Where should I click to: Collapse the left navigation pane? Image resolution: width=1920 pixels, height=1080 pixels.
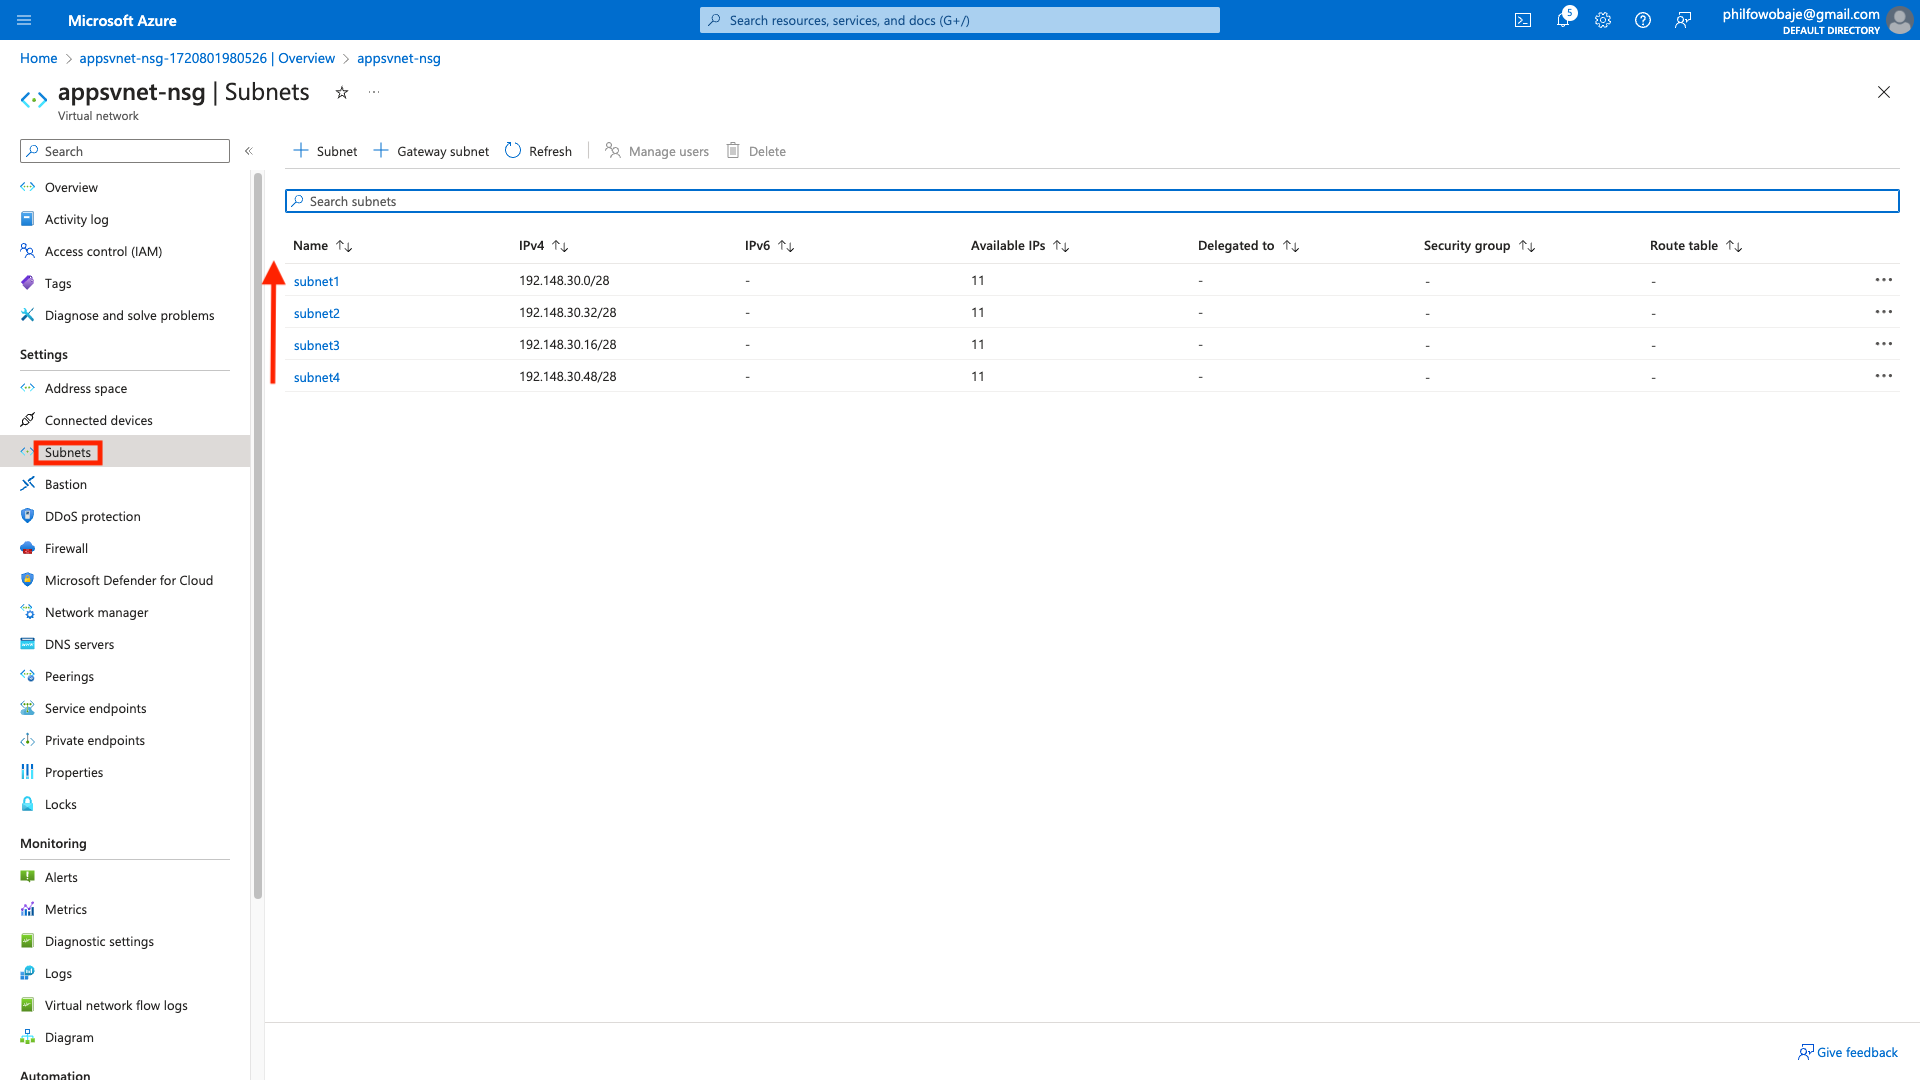tap(249, 151)
